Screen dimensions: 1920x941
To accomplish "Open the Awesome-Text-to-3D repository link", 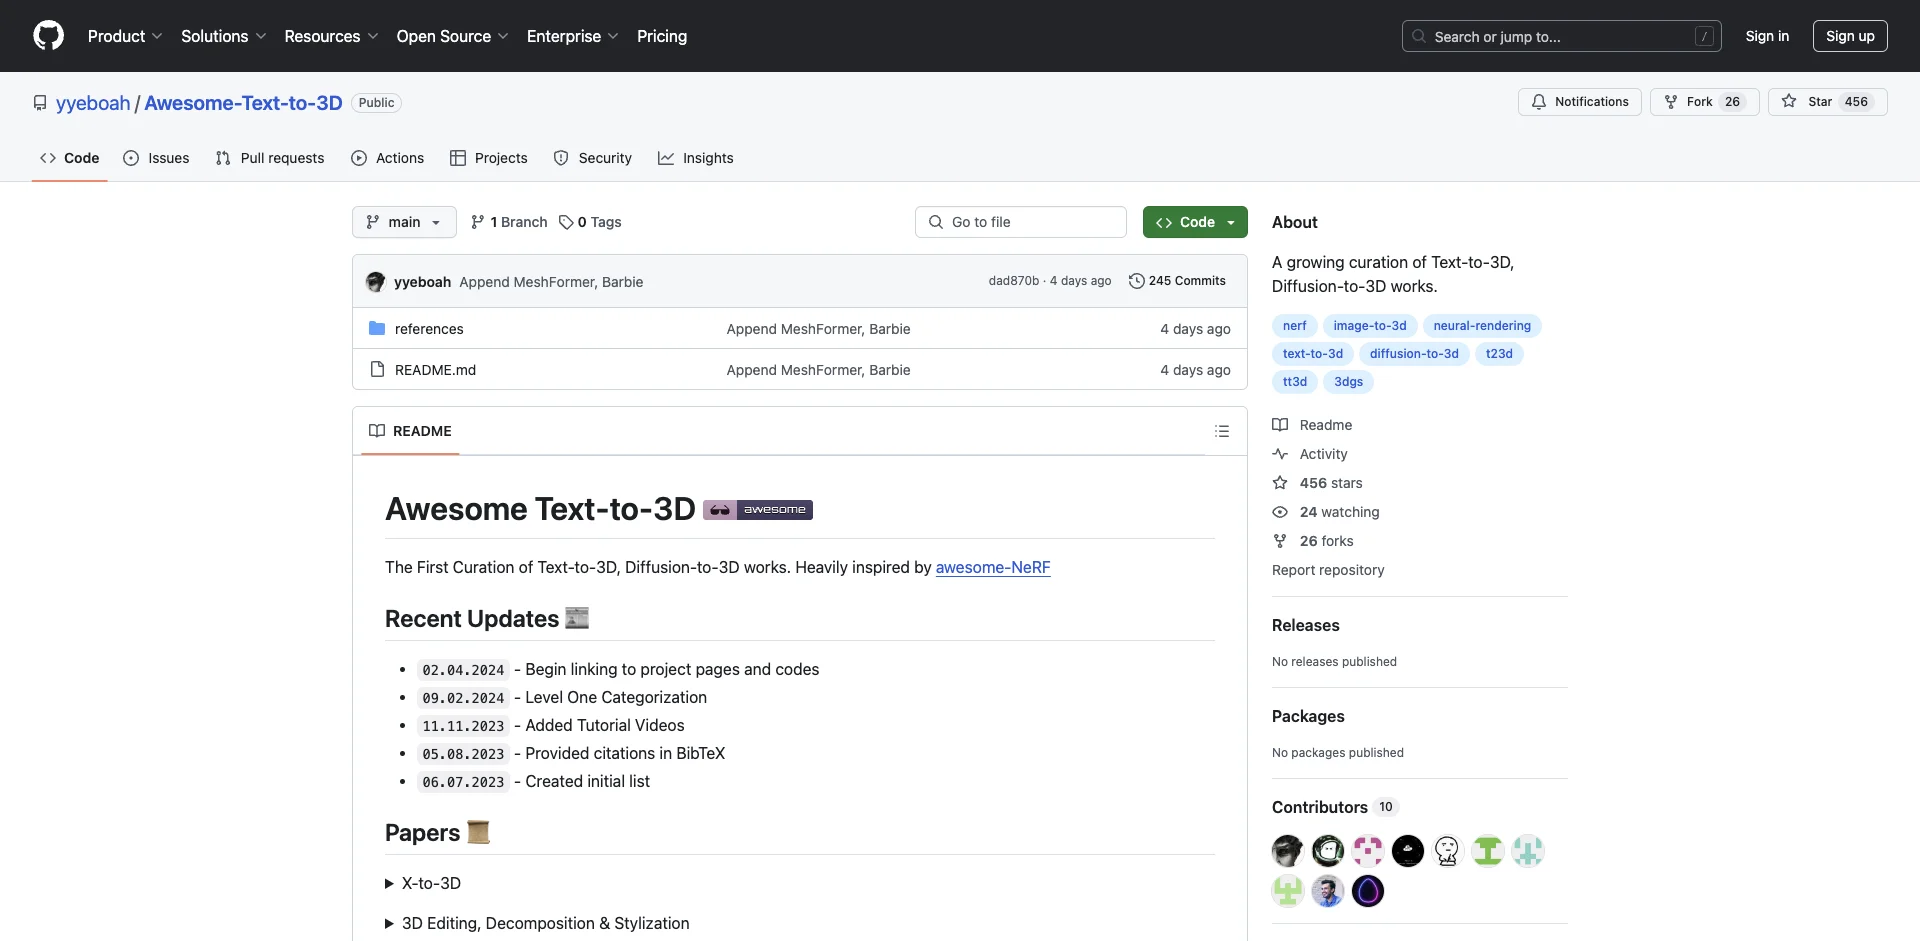I will click(243, 103).
